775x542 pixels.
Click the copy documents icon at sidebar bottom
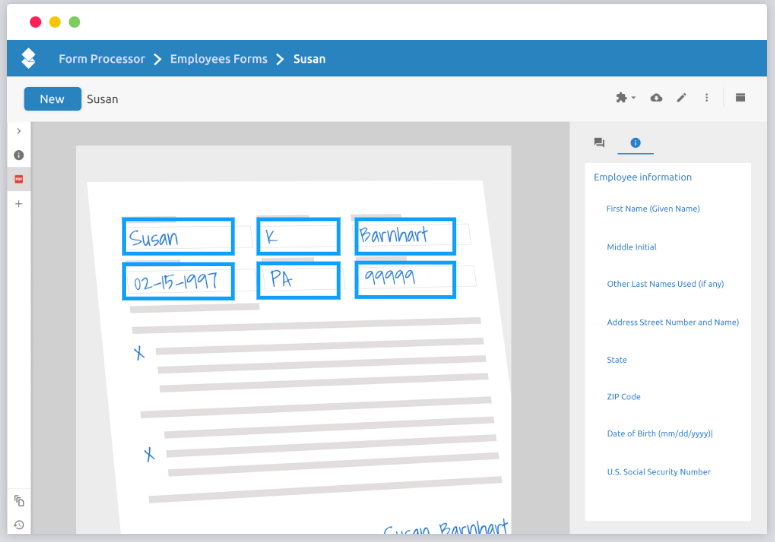tap(19, 501)
